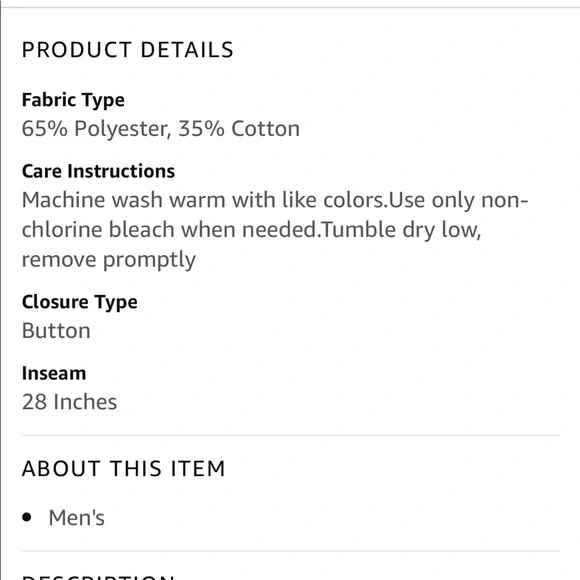
Task: Select the Inseam label
Action: coord(54,373)
